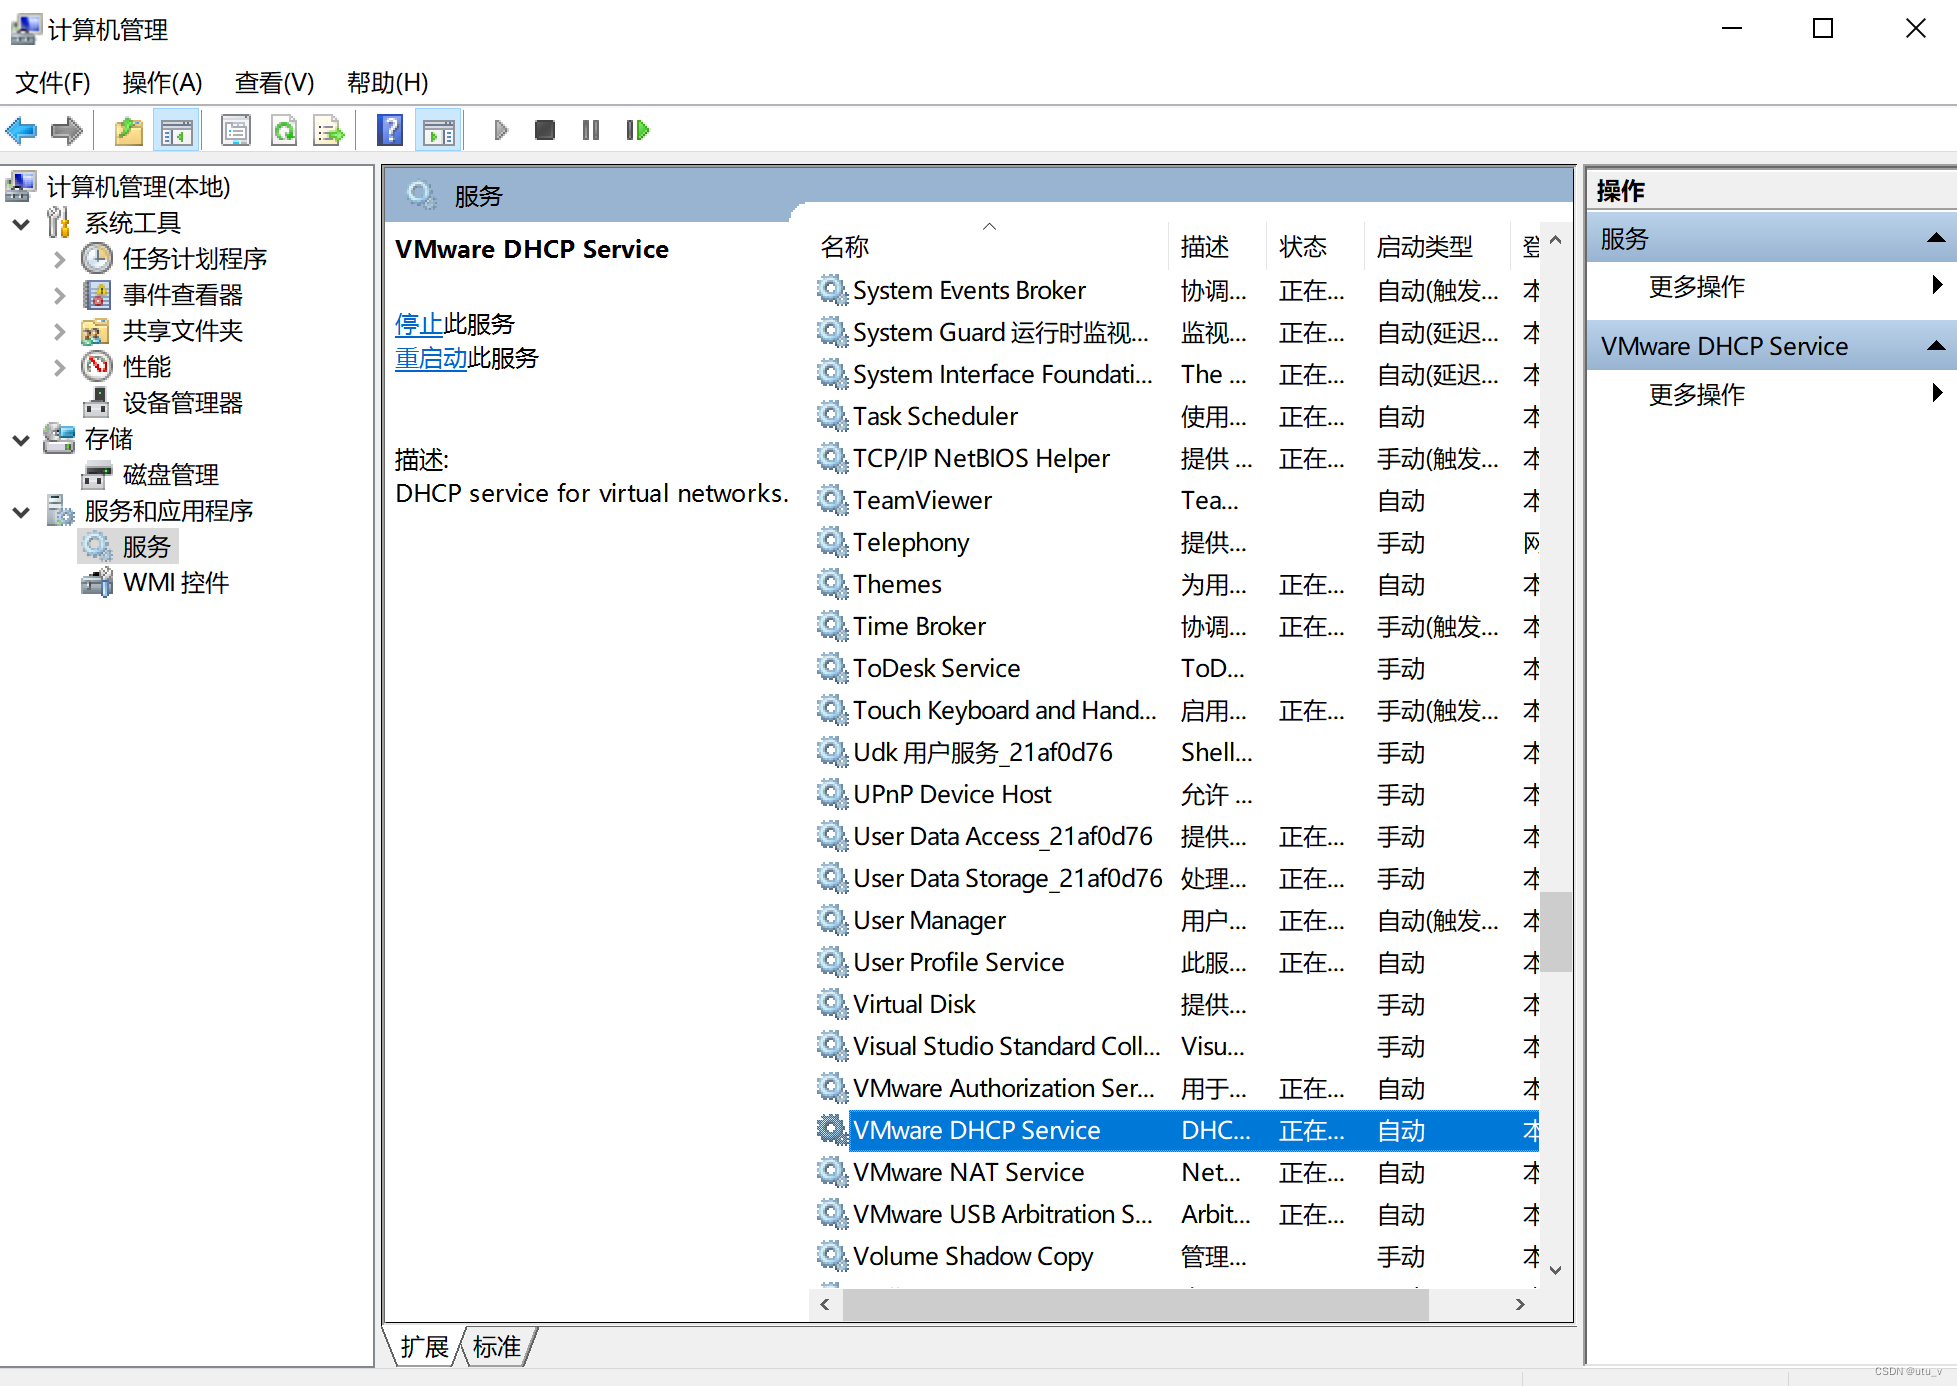
Task: Click the Refresh toolbar icon
Action: pos(284,130)
